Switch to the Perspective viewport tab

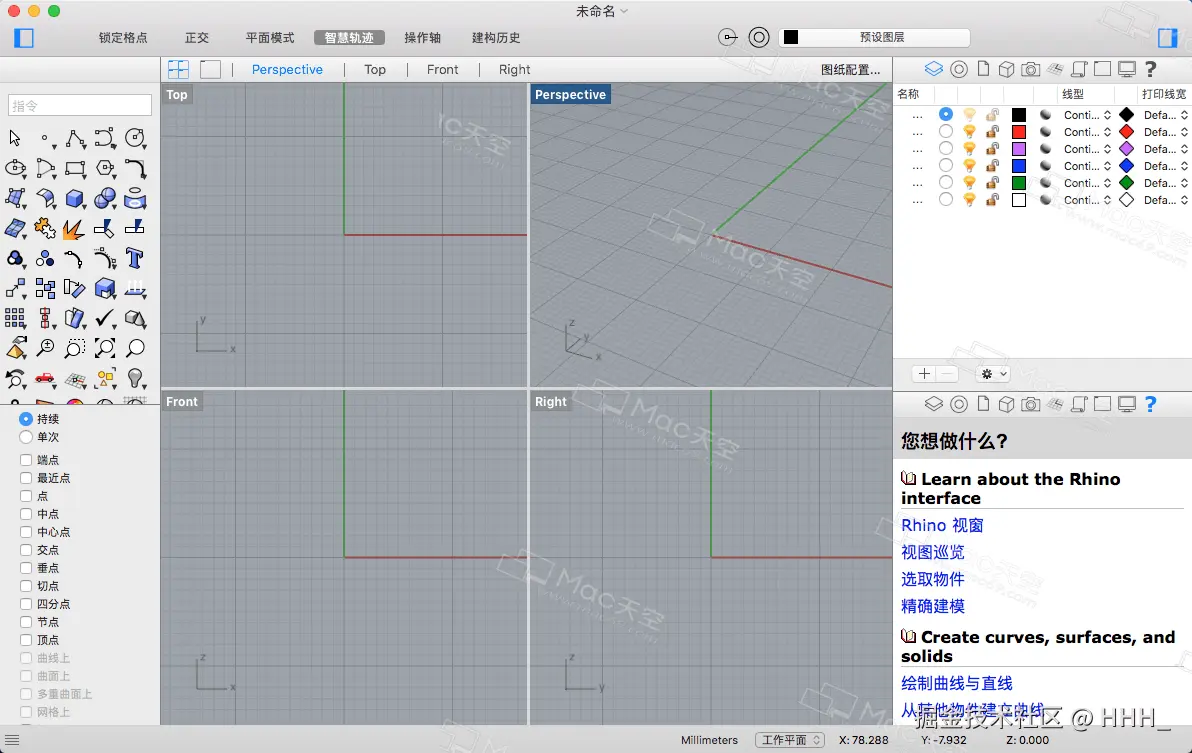point(287,69)
